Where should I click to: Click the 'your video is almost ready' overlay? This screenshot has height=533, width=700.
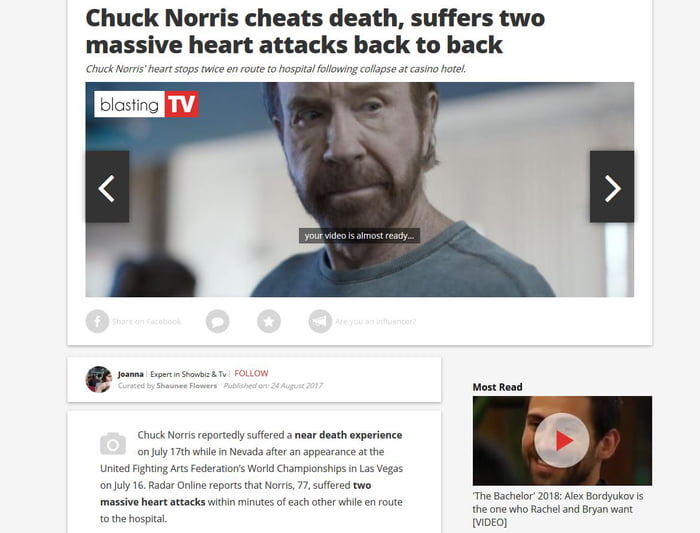359,236
